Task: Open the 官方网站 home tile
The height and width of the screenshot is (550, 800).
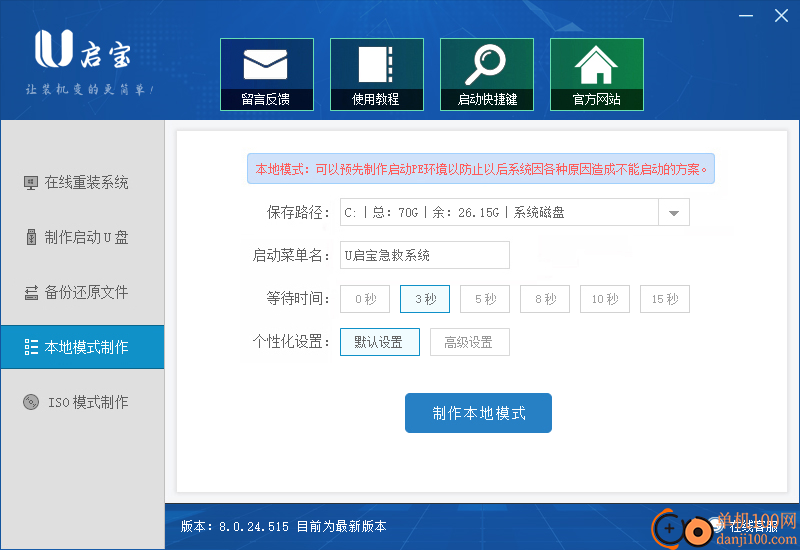Action: (596, 74)
